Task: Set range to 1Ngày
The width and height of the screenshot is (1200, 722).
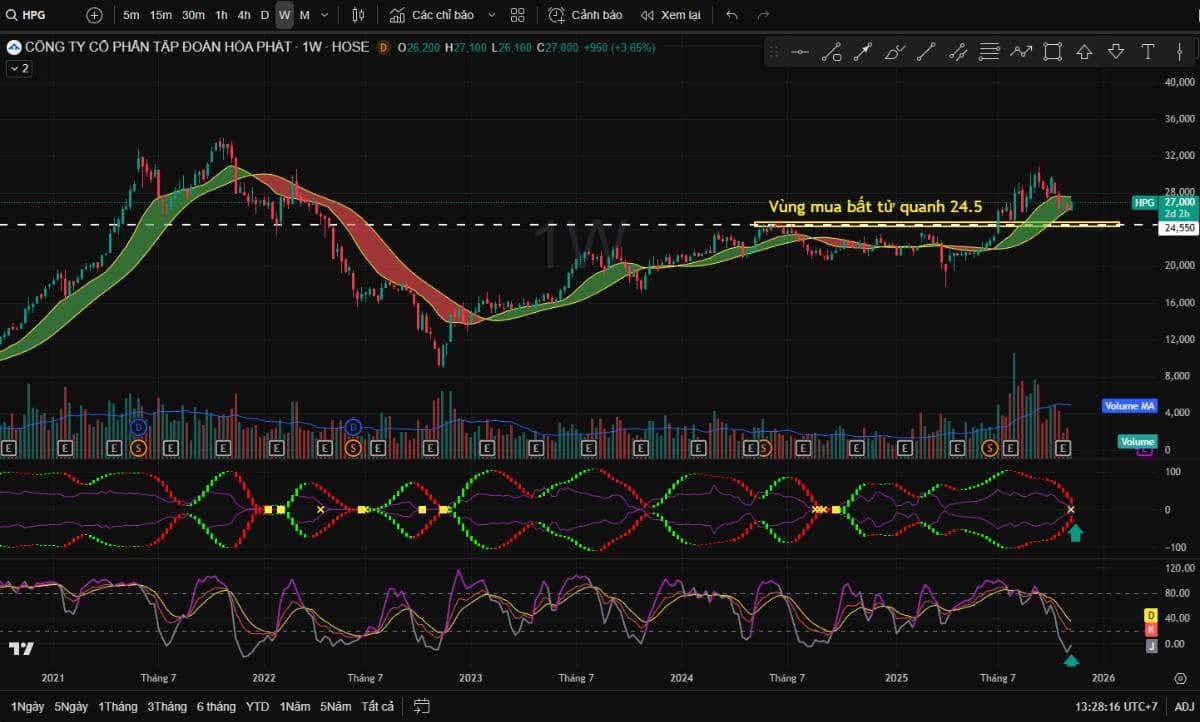Action: (28, 706)
